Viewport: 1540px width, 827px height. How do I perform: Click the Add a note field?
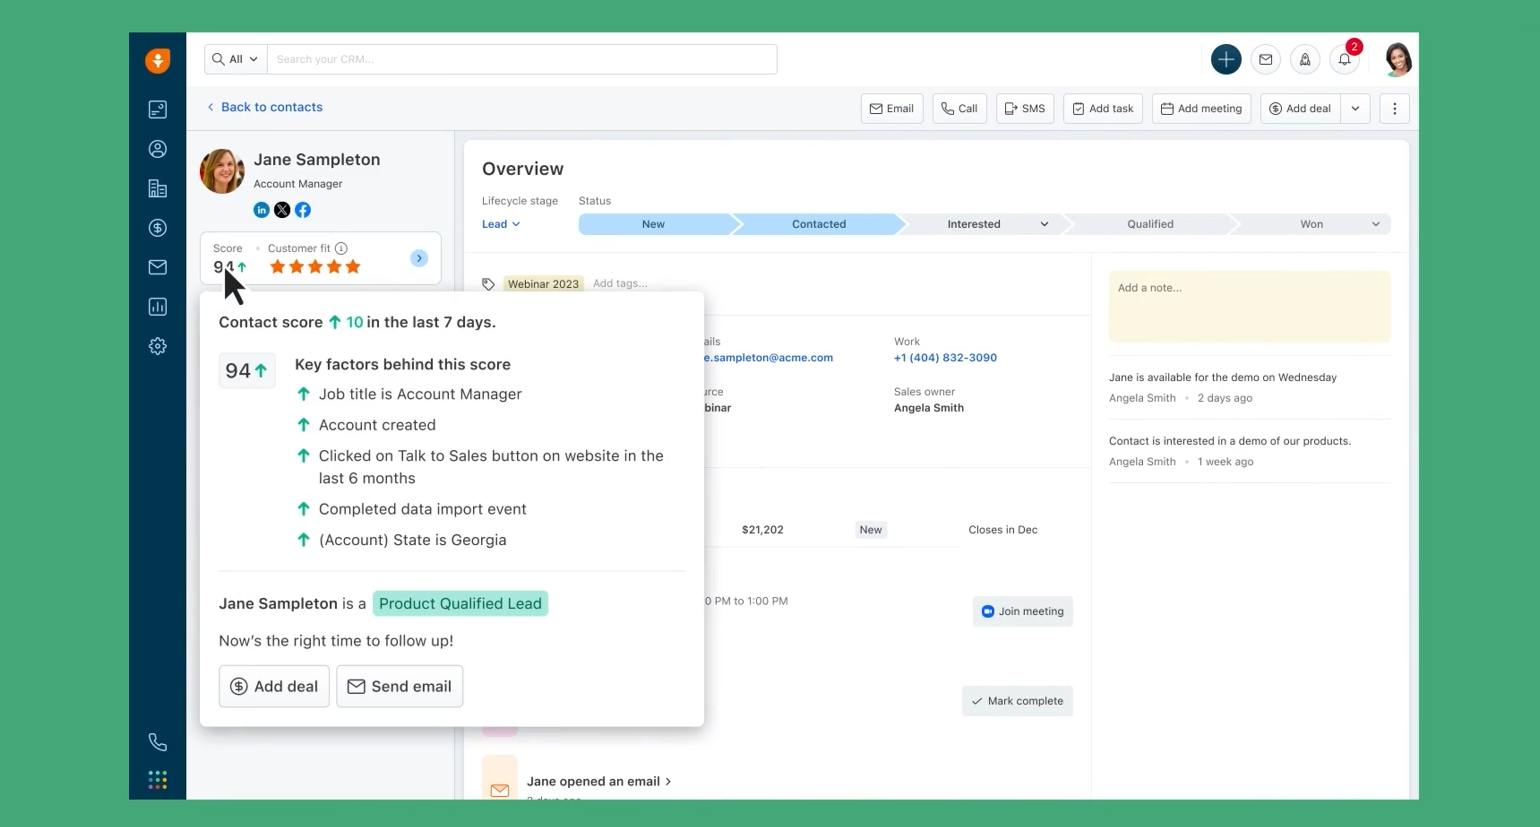pos(1249,306)
